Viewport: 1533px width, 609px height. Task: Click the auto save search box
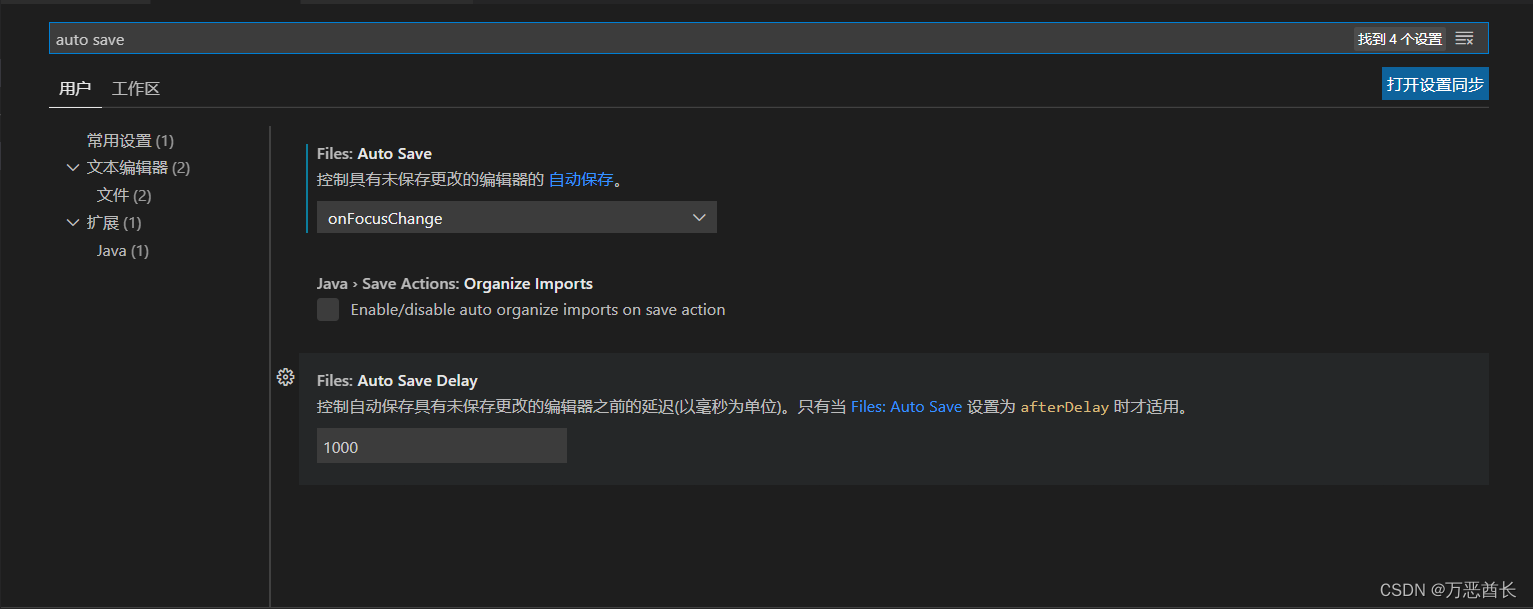(400, 39)
